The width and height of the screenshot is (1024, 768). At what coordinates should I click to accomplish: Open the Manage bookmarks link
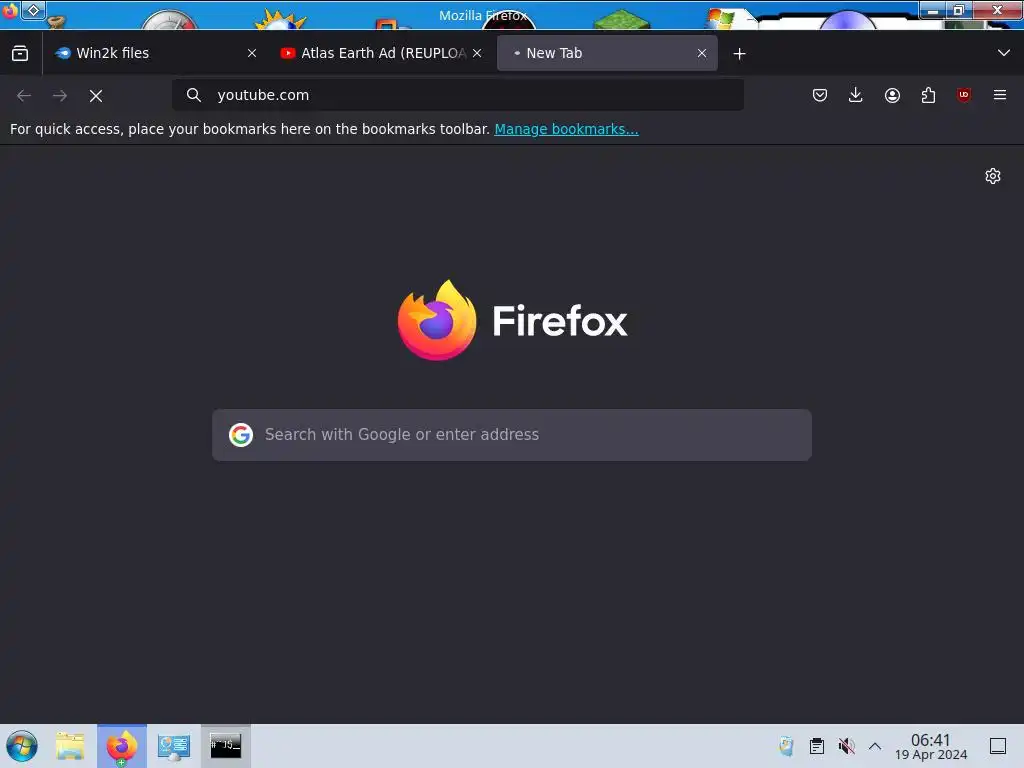coord(566,129)
